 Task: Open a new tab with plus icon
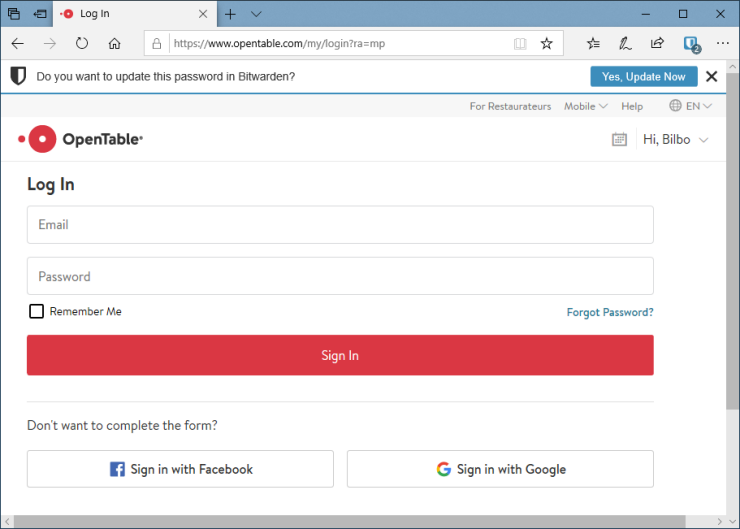coord(230,14)
